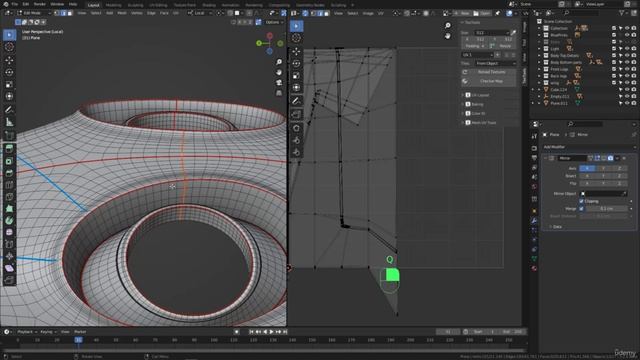Open the Edit Mode dropdown
Image resolution: width=640 pixels, height=360 pixels.
(34, 13)
